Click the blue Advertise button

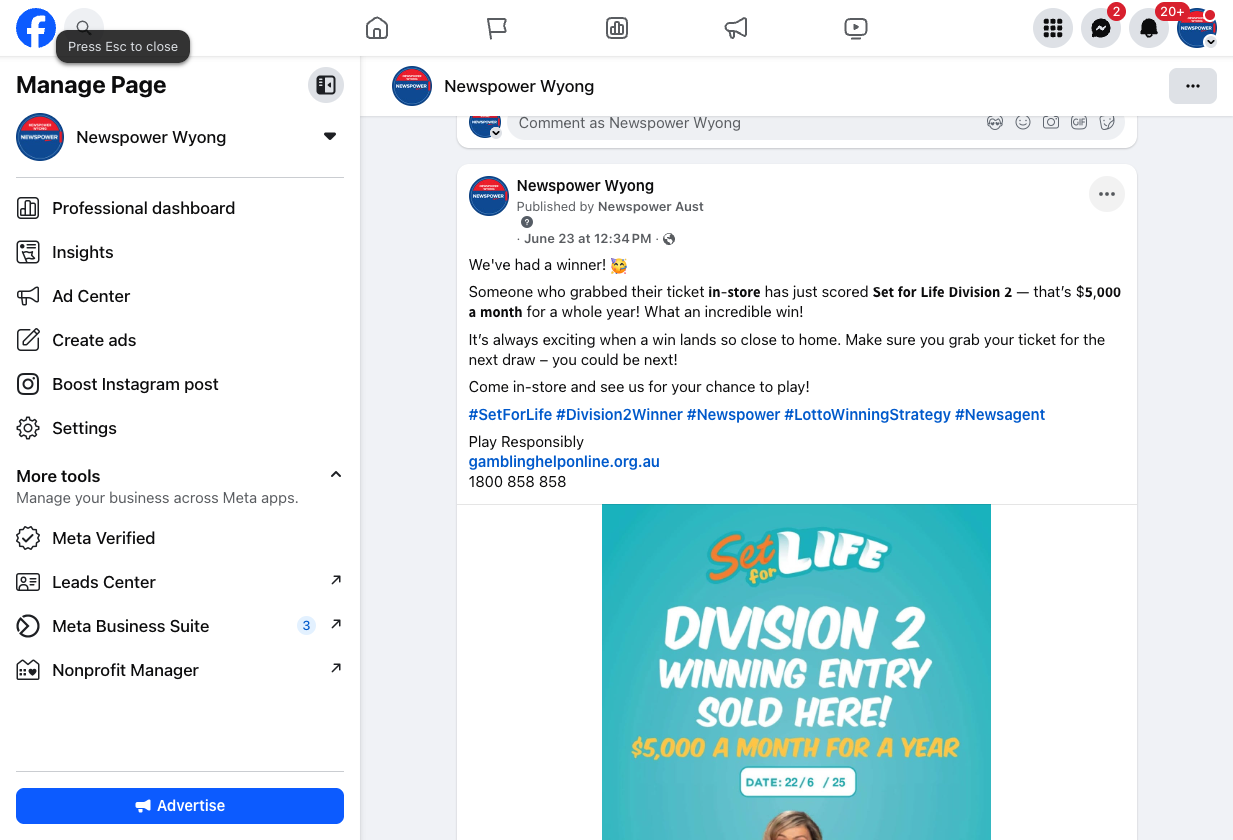coord(180,806)
